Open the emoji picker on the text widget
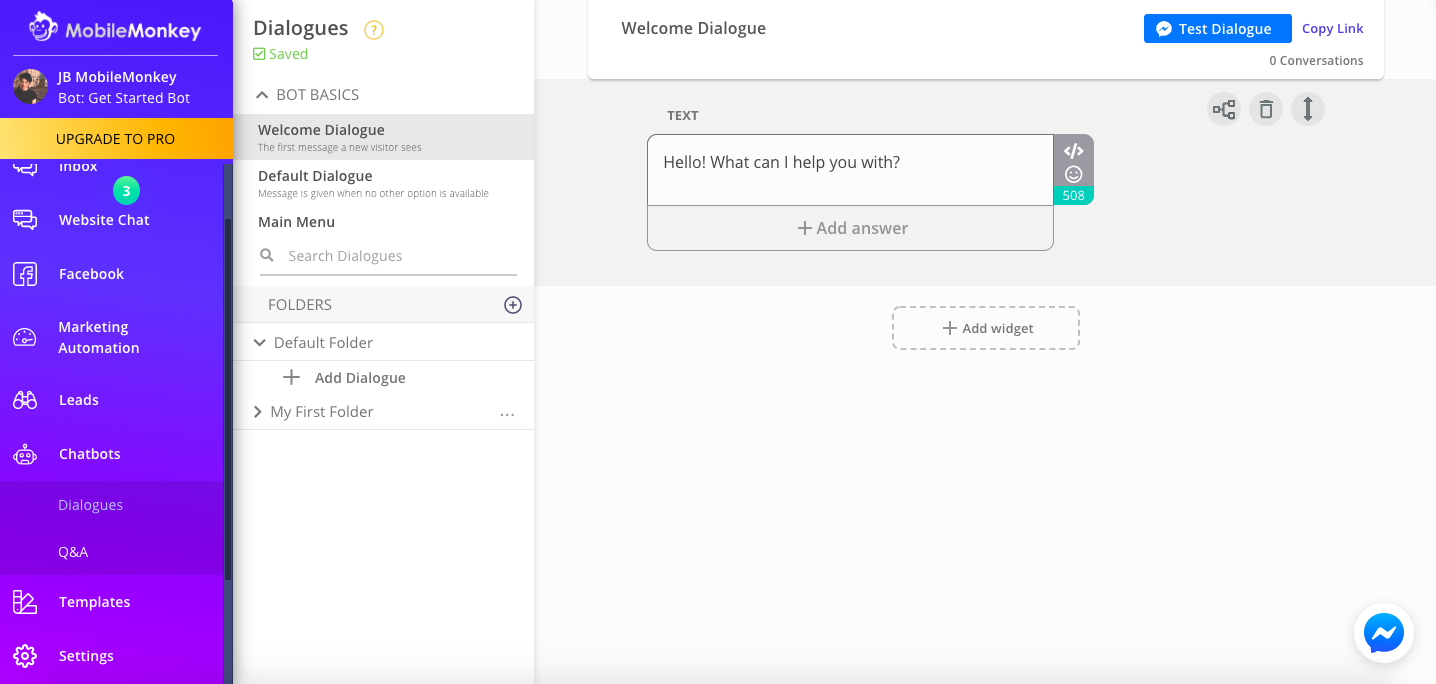This screenshot has width=1436, height=684. click(x=1074, y=174)
